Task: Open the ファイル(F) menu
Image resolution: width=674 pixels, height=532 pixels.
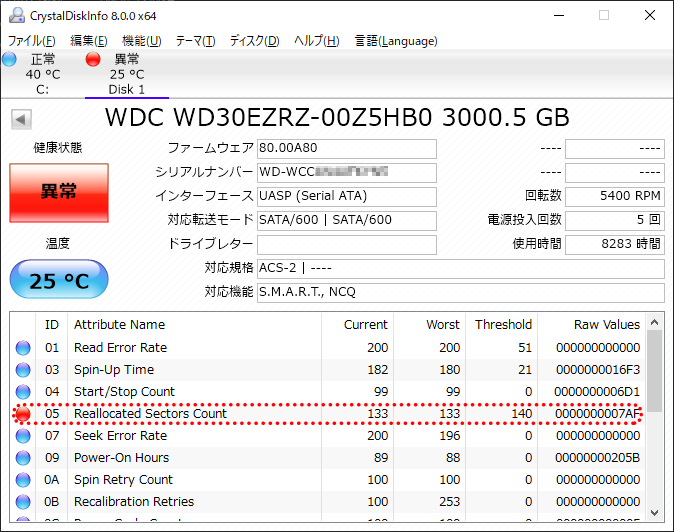Action: point(32,41)
